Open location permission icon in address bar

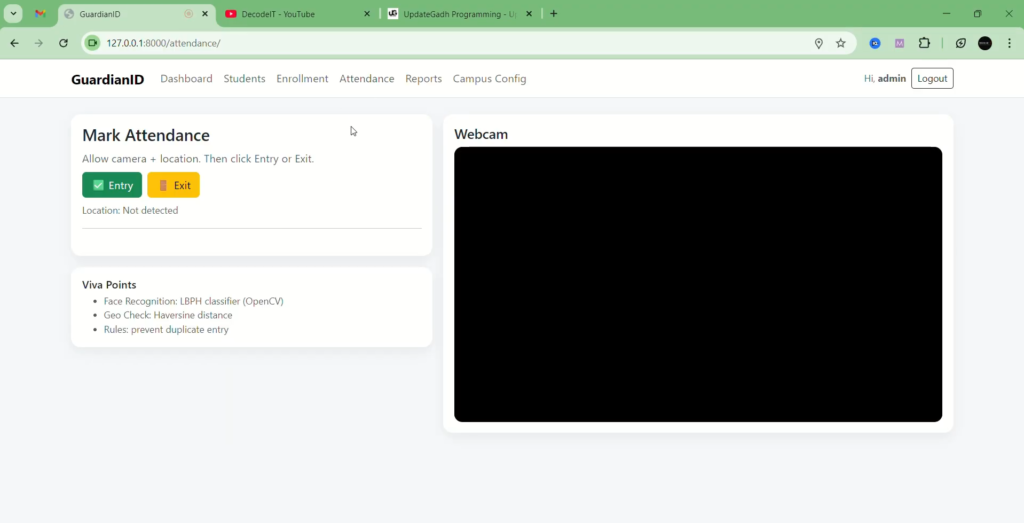coord(818,43)
